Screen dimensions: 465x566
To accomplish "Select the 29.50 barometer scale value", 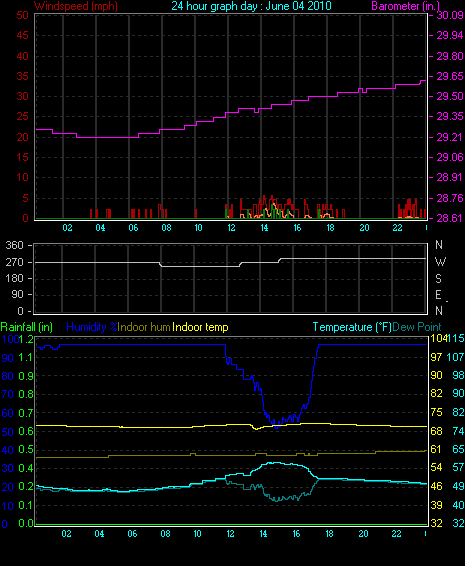I will (x=450, y=96).
